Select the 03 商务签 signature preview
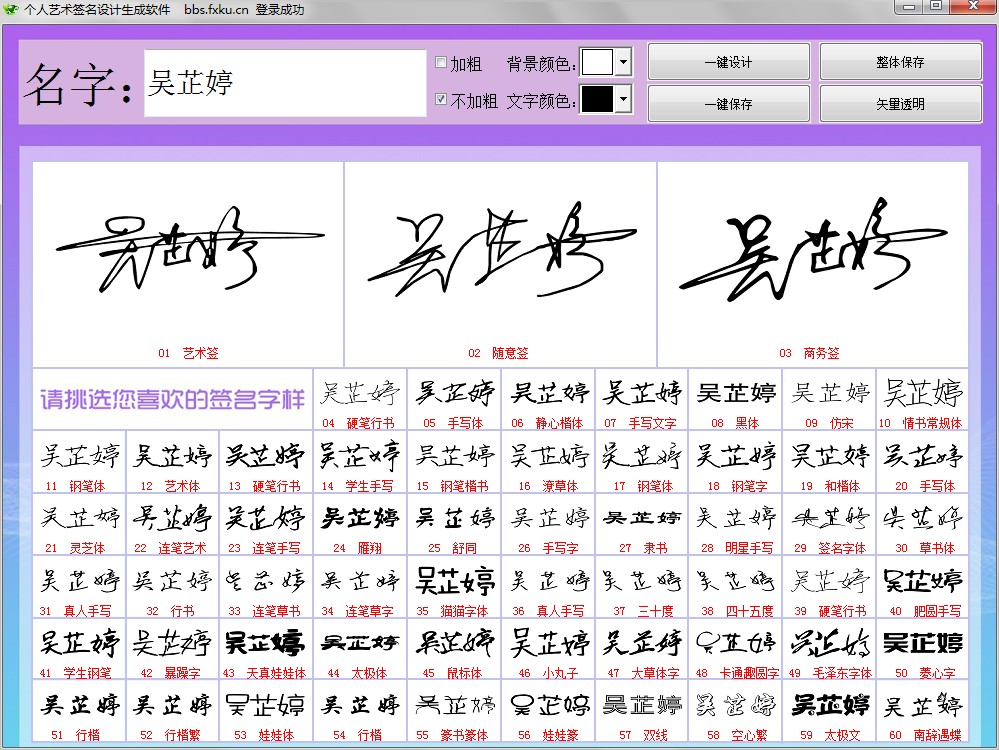The image size is (999, 750). tap(813, 264)
